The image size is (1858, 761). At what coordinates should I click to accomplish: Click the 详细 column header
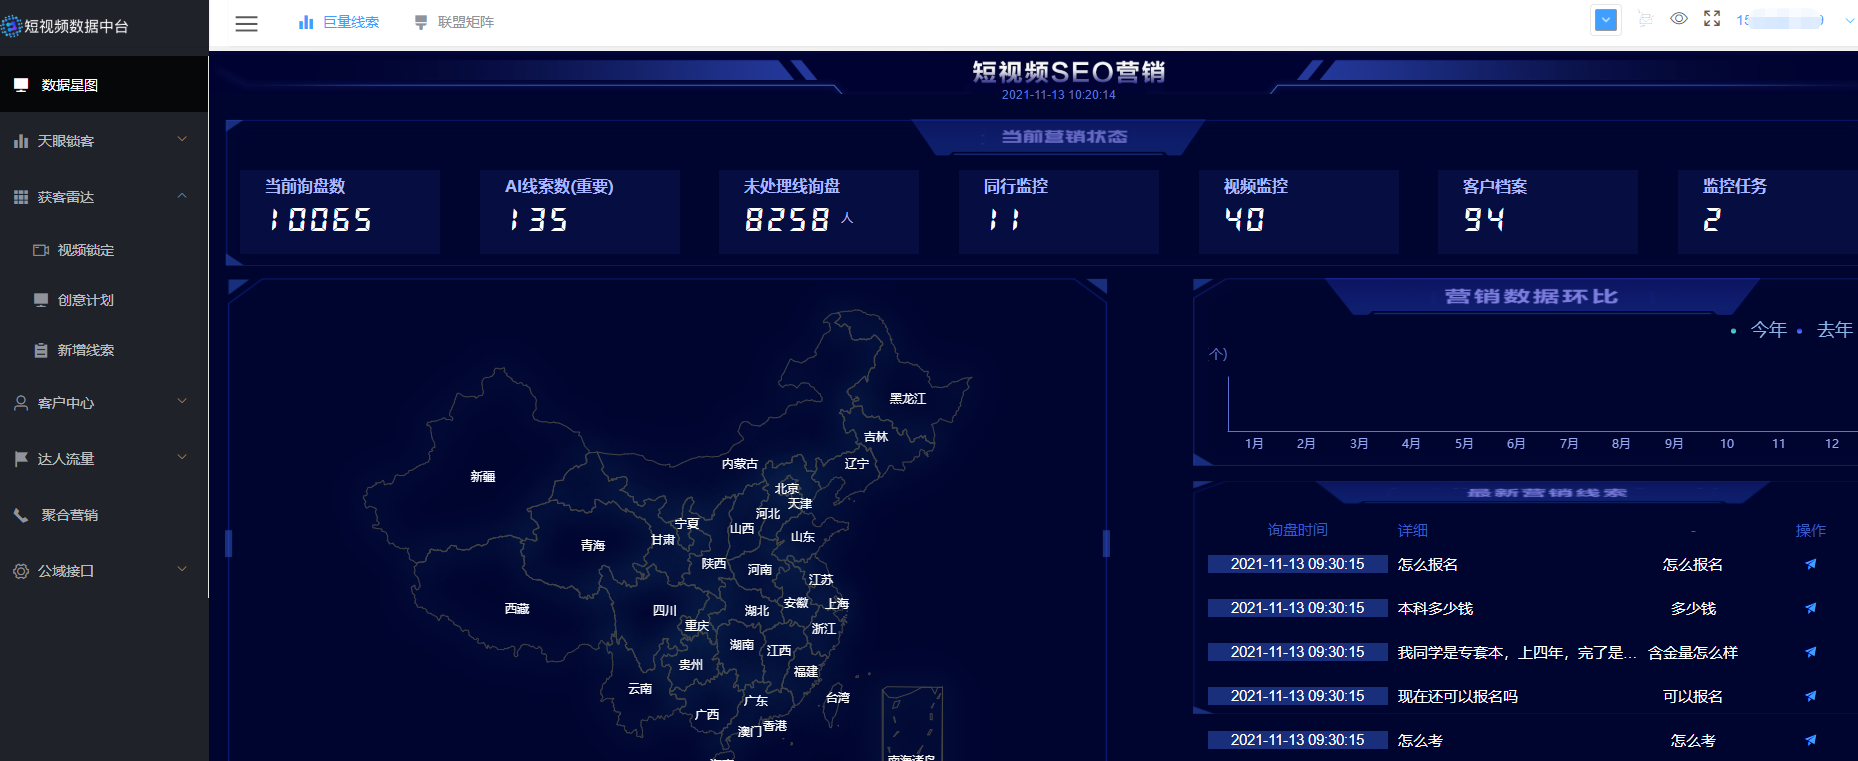(x=1413, y=531)
